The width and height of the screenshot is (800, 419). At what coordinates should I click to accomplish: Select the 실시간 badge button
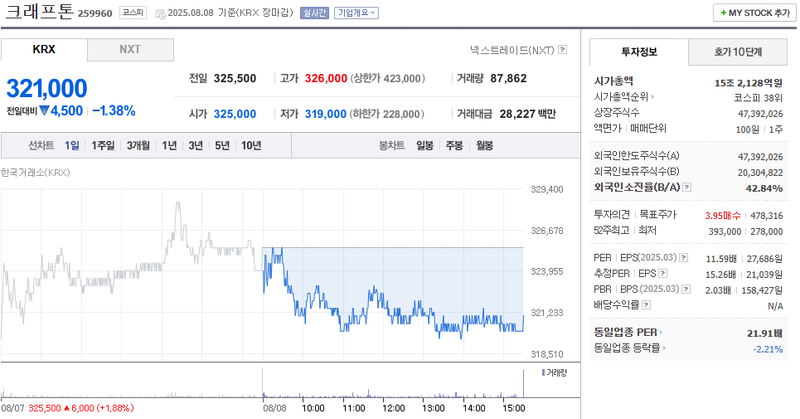click(314, 13)
